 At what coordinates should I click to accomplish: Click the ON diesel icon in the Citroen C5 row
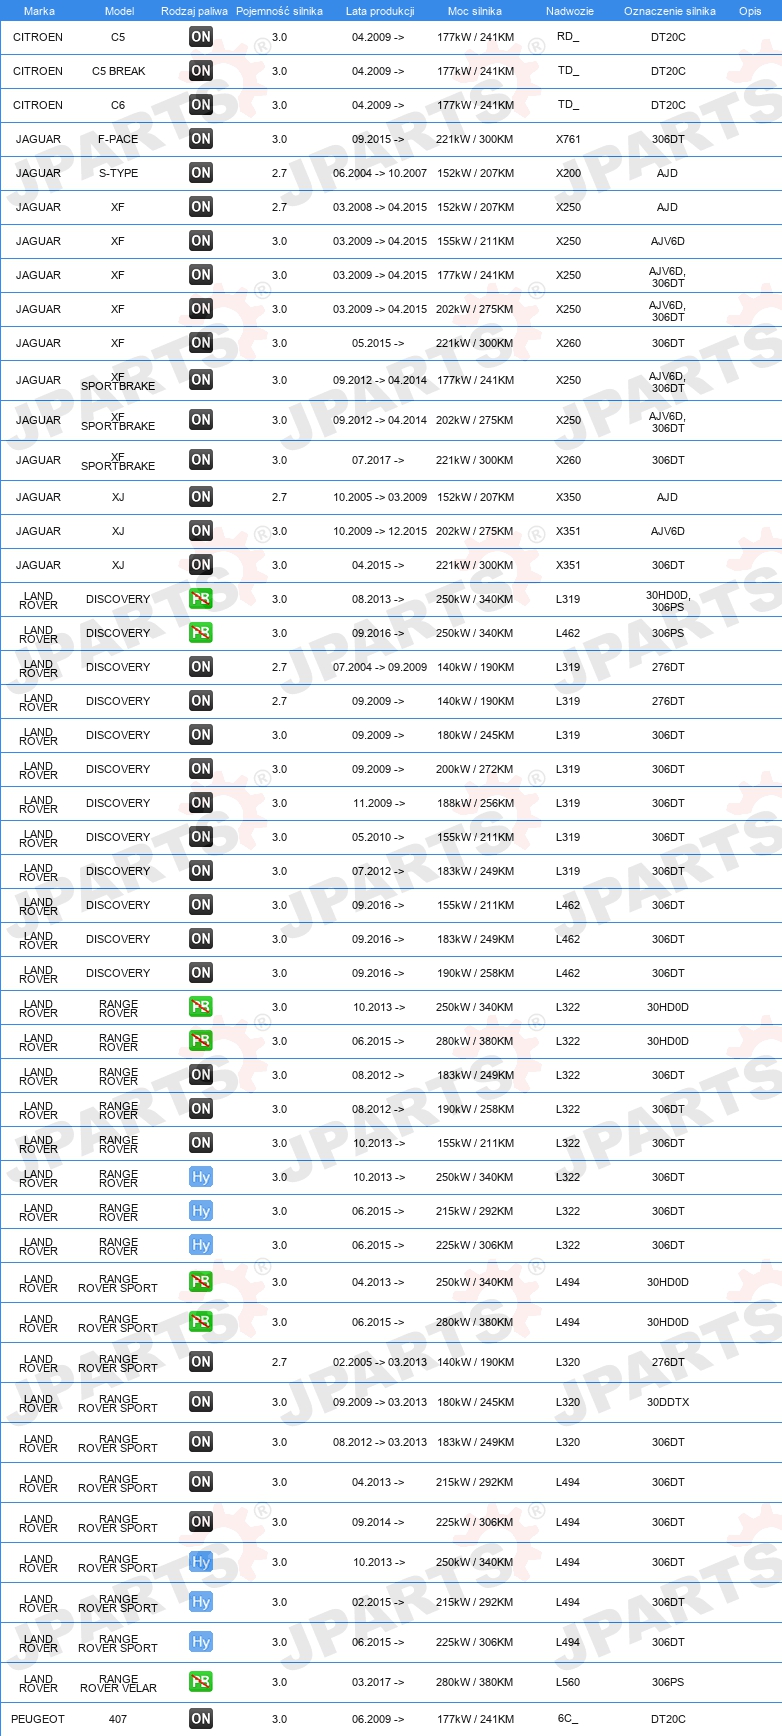pyautogui.click(x=201, y=37)
